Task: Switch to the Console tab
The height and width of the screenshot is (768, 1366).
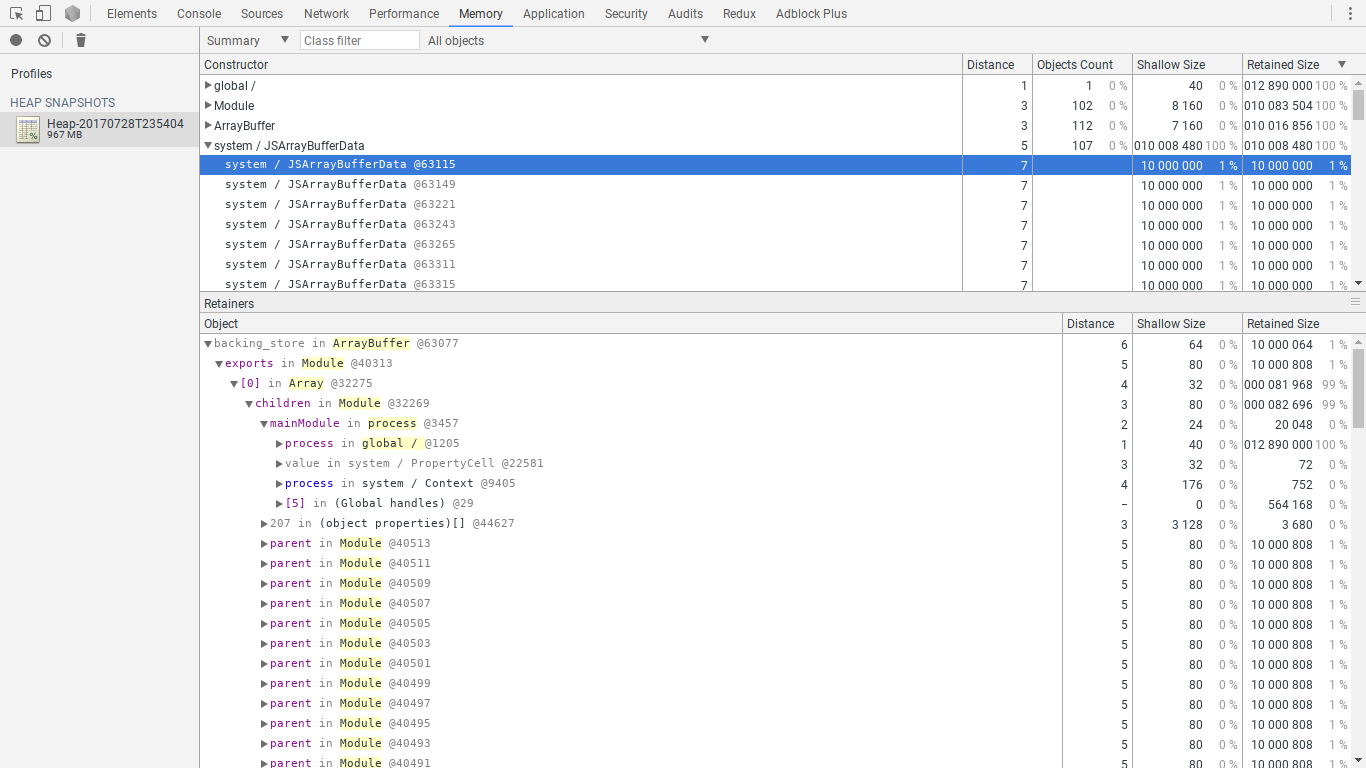Action: tap(199, 13)
